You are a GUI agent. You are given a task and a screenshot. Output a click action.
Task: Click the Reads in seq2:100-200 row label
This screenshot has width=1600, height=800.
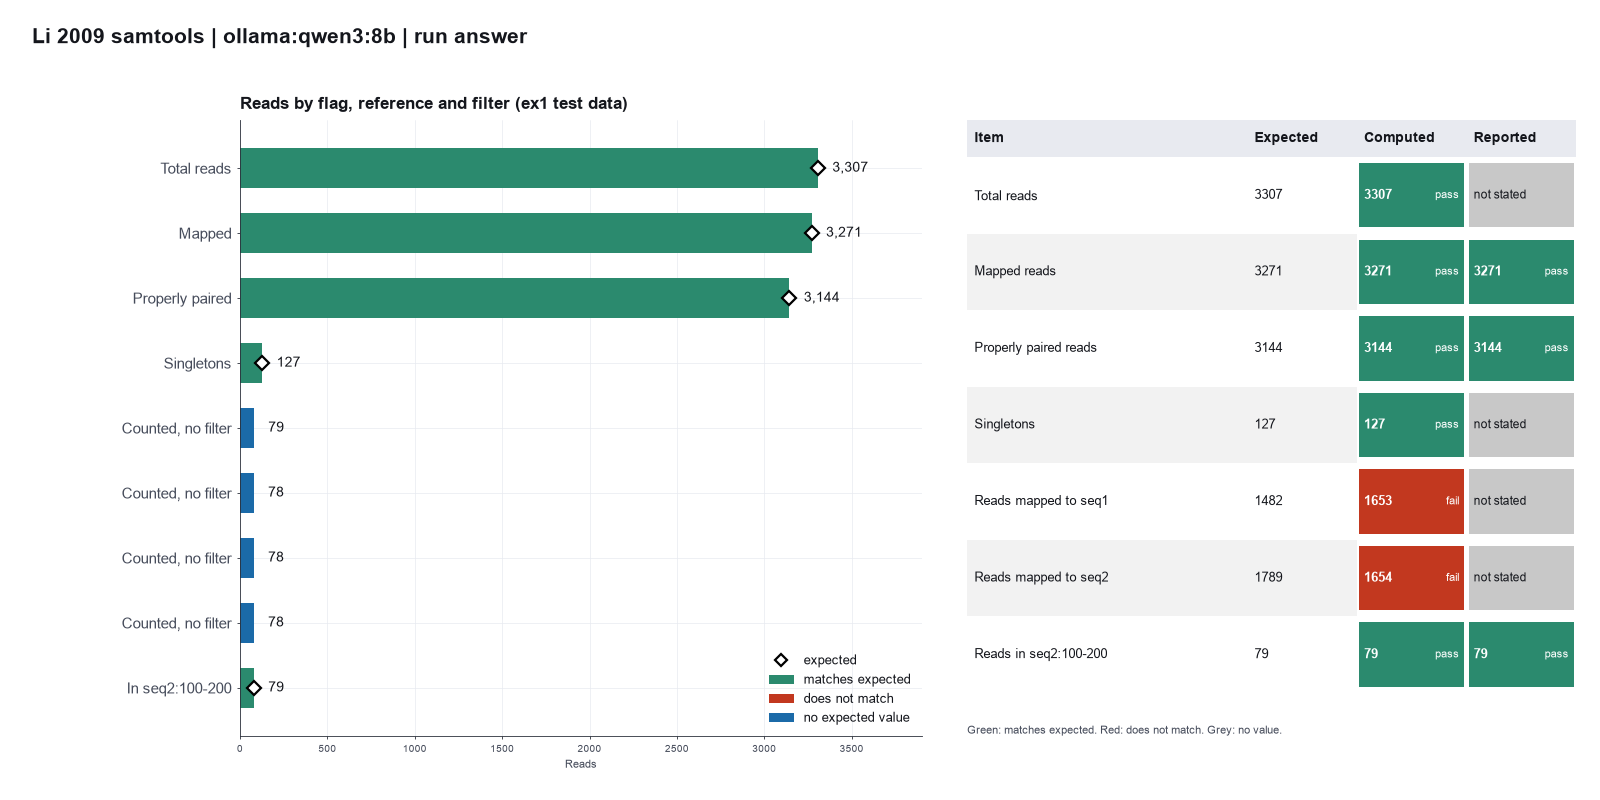[x=1041, y=654]
